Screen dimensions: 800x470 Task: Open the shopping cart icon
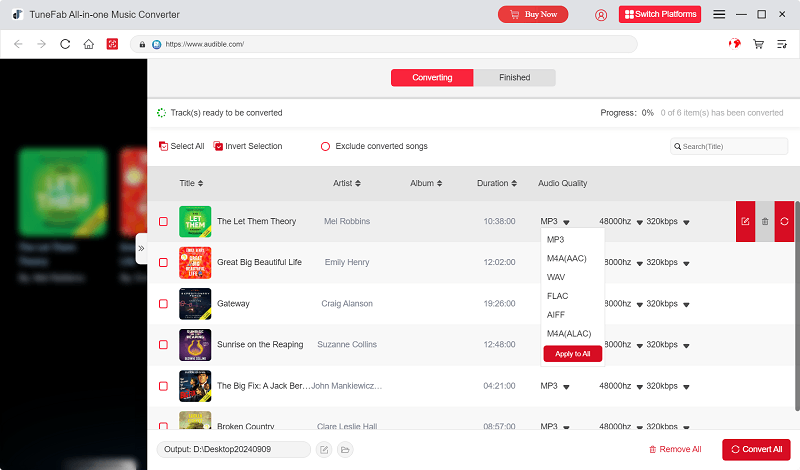coord(759,44)
